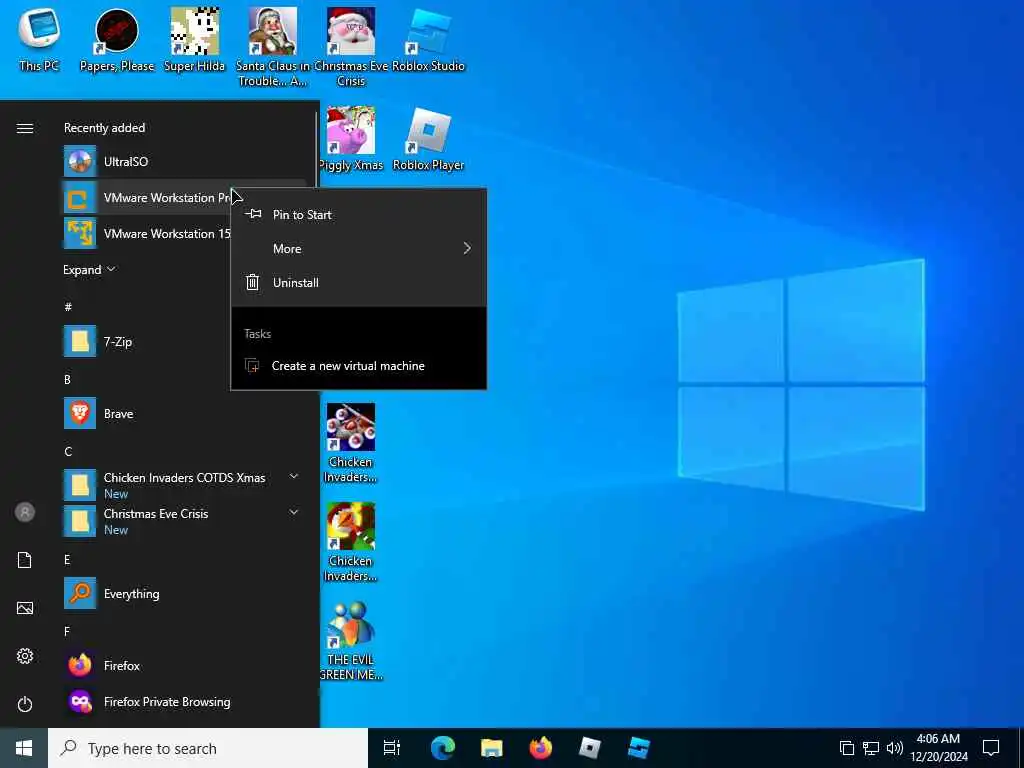Click the More submenu arrow
Screen dimensions: 1024x768
pyautogui.click(x=467, y=248)
